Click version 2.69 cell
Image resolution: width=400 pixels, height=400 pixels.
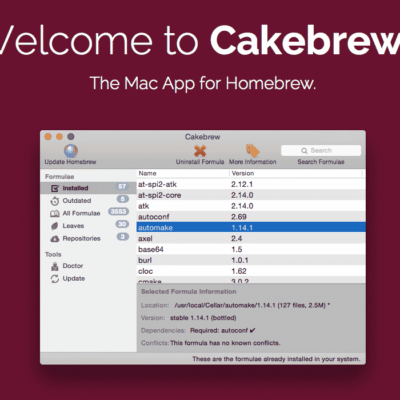pos(239,217)
